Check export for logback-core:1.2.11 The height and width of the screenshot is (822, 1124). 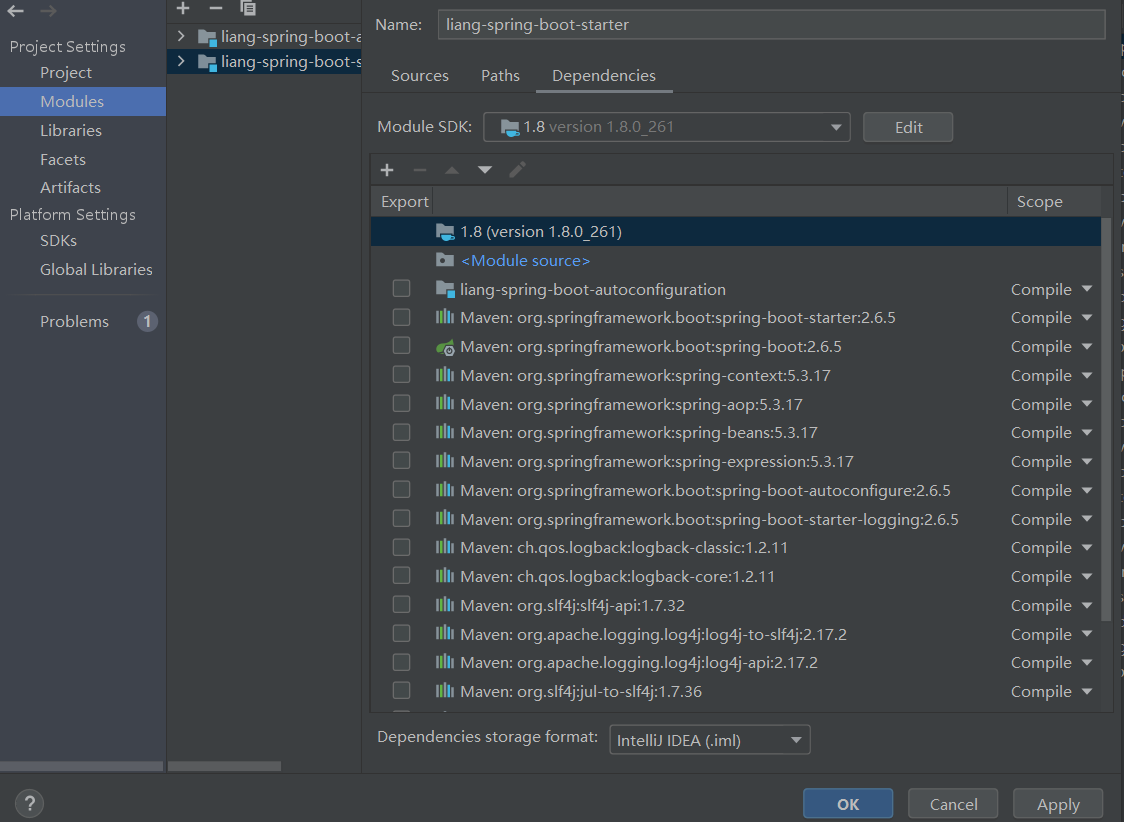[401, 575]
